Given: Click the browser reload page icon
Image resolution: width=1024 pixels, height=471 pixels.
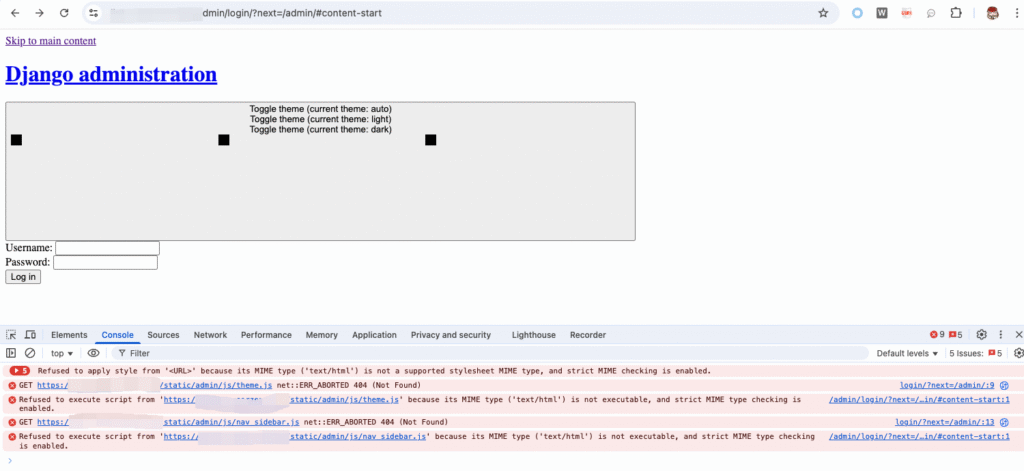Looking at the screenshot, I should point(64,13).
